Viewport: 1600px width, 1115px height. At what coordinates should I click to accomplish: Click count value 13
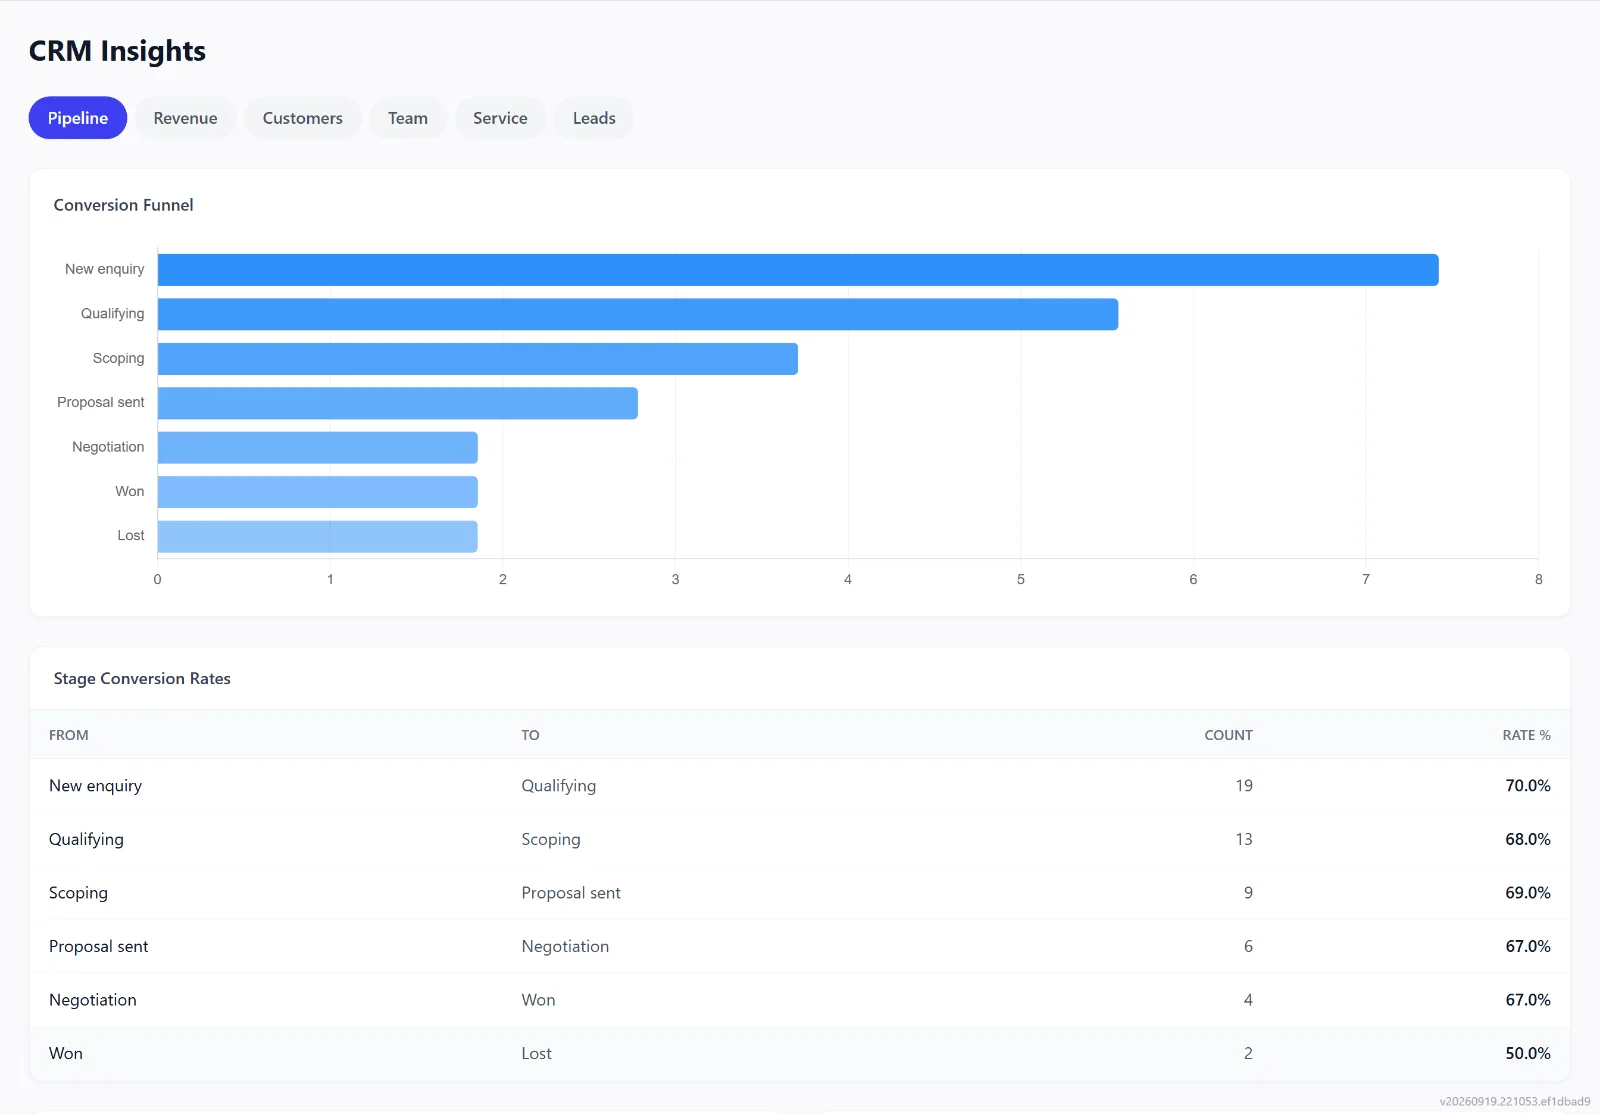click(1244, 839)
